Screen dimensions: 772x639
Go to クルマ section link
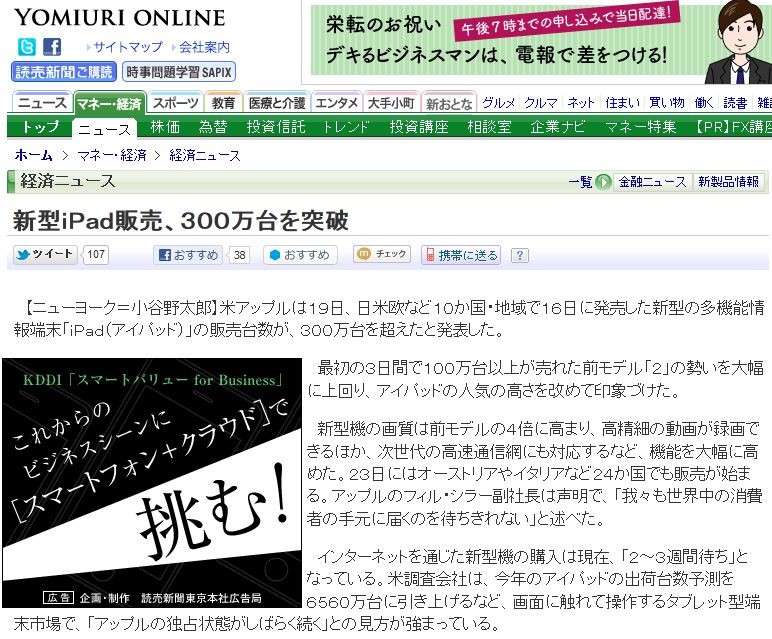click(x=541, y=103)
